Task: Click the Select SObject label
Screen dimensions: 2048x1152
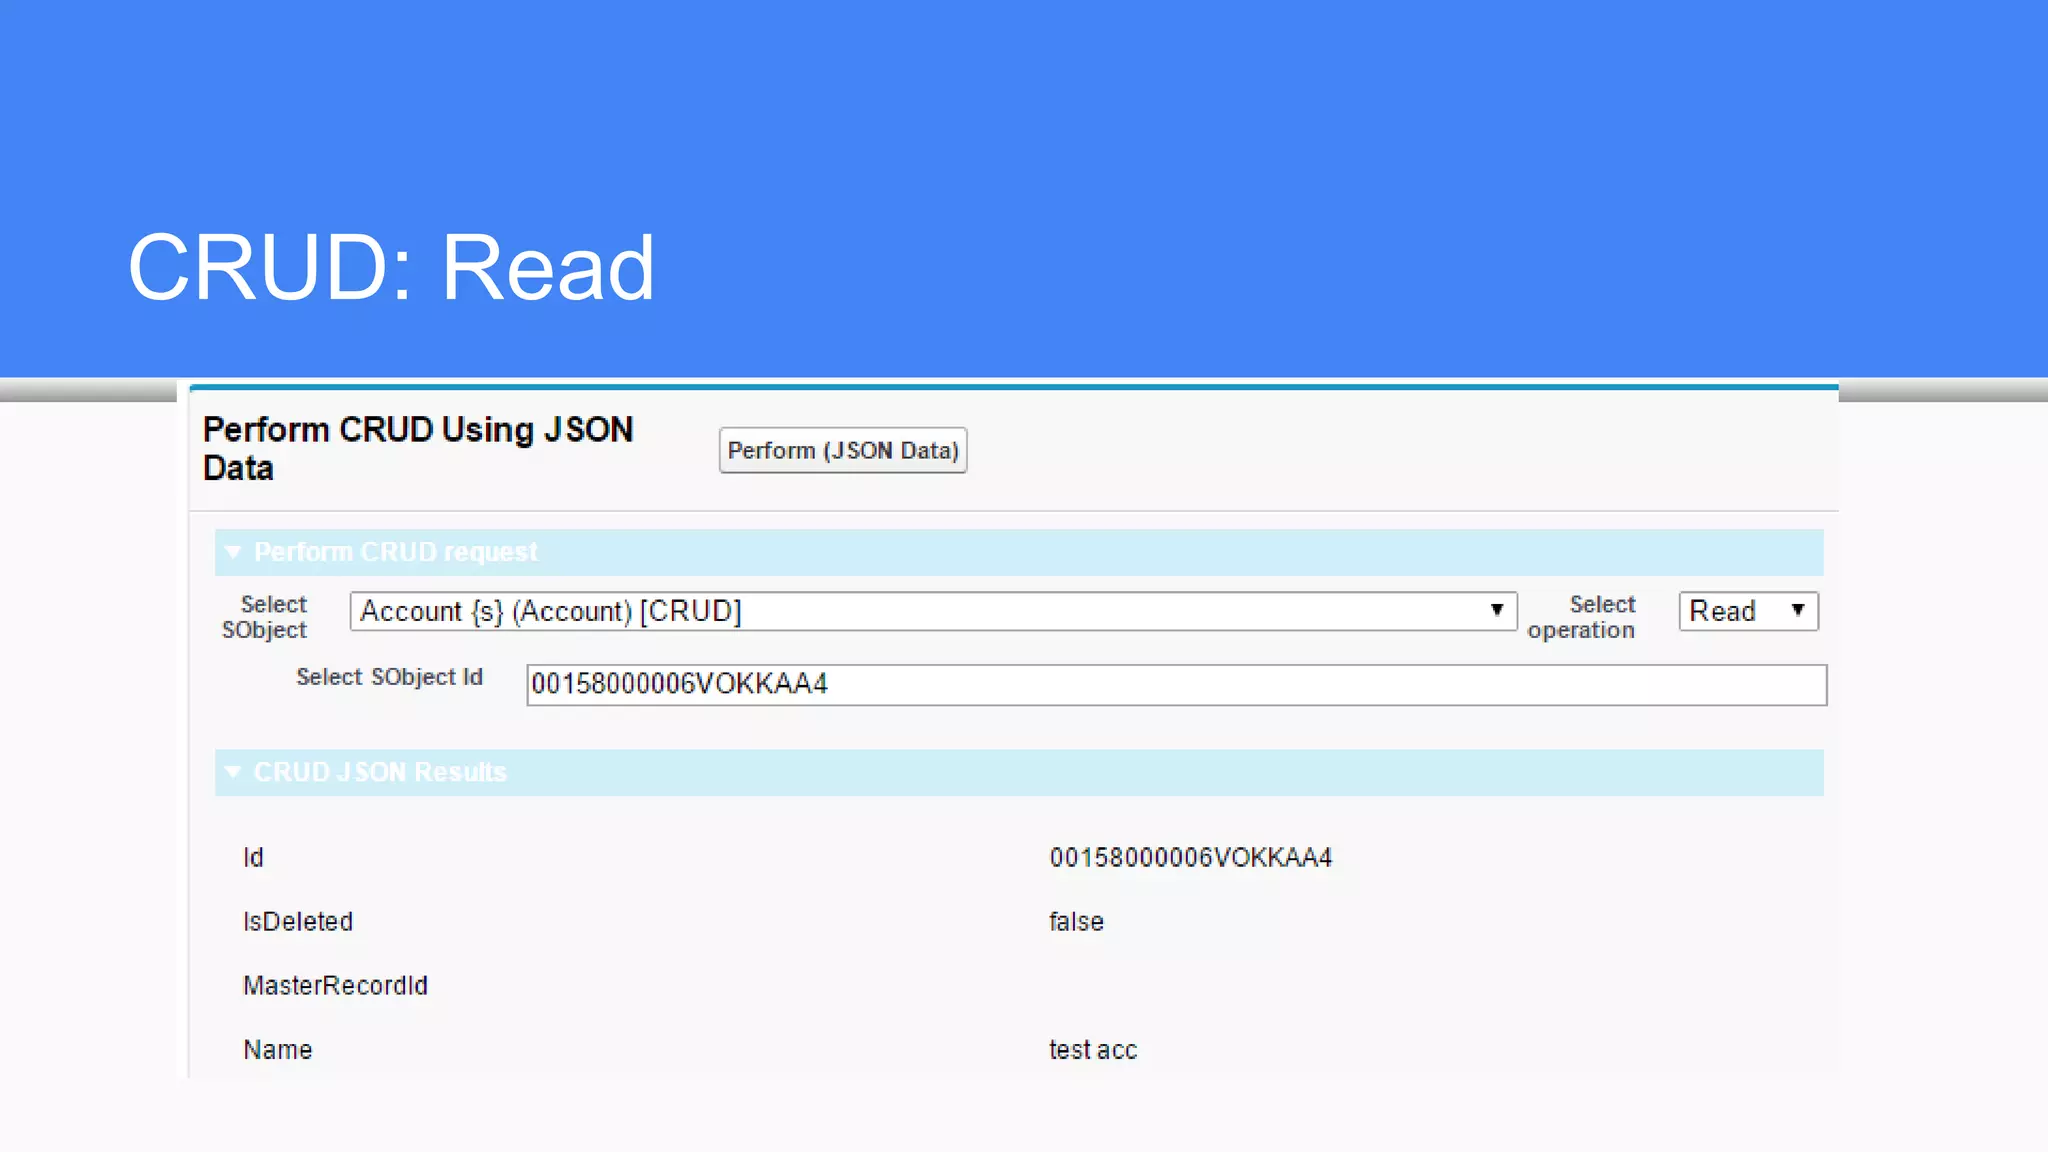Action: pos(264,617)
